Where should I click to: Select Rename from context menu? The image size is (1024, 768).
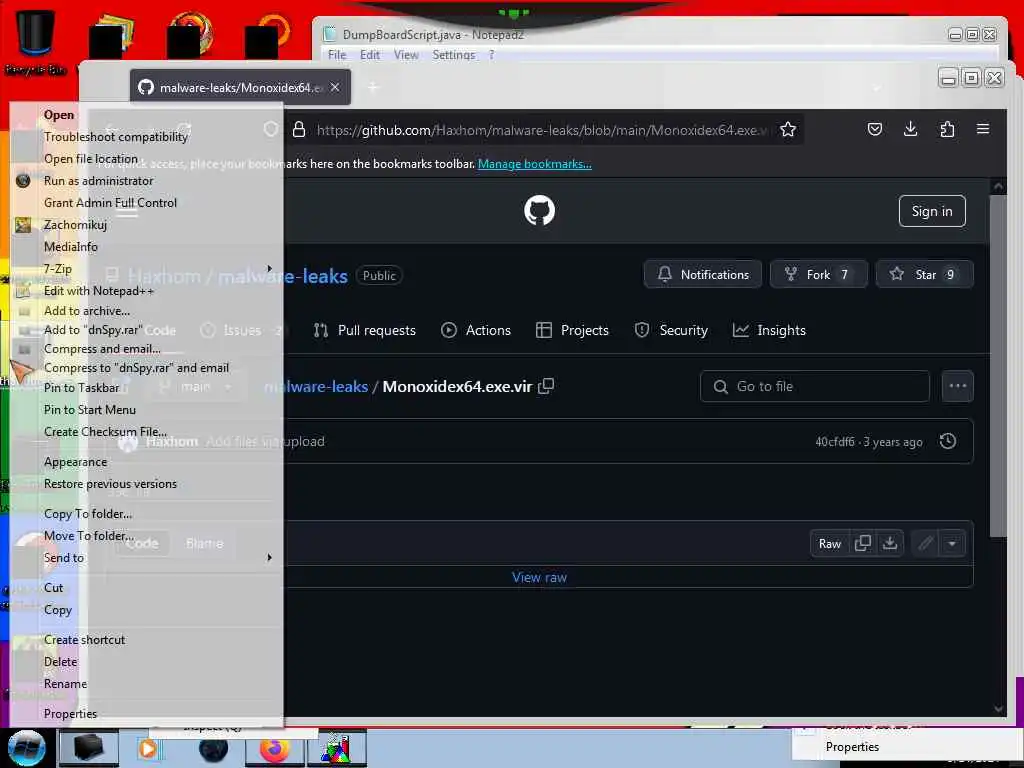click(x=146, y=684)
